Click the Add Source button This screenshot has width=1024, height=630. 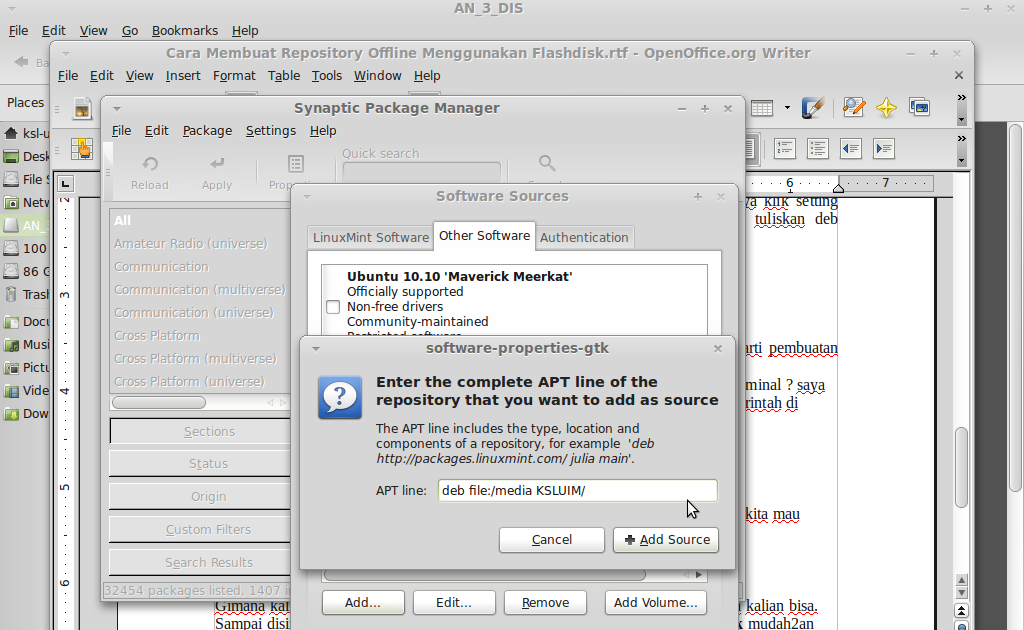click(x=666, y=540)
